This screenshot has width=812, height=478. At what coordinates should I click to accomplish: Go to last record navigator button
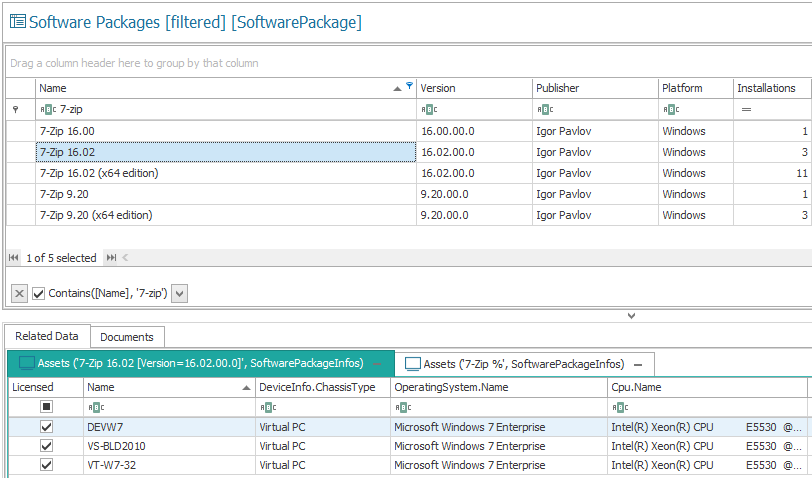coord(111,257)
